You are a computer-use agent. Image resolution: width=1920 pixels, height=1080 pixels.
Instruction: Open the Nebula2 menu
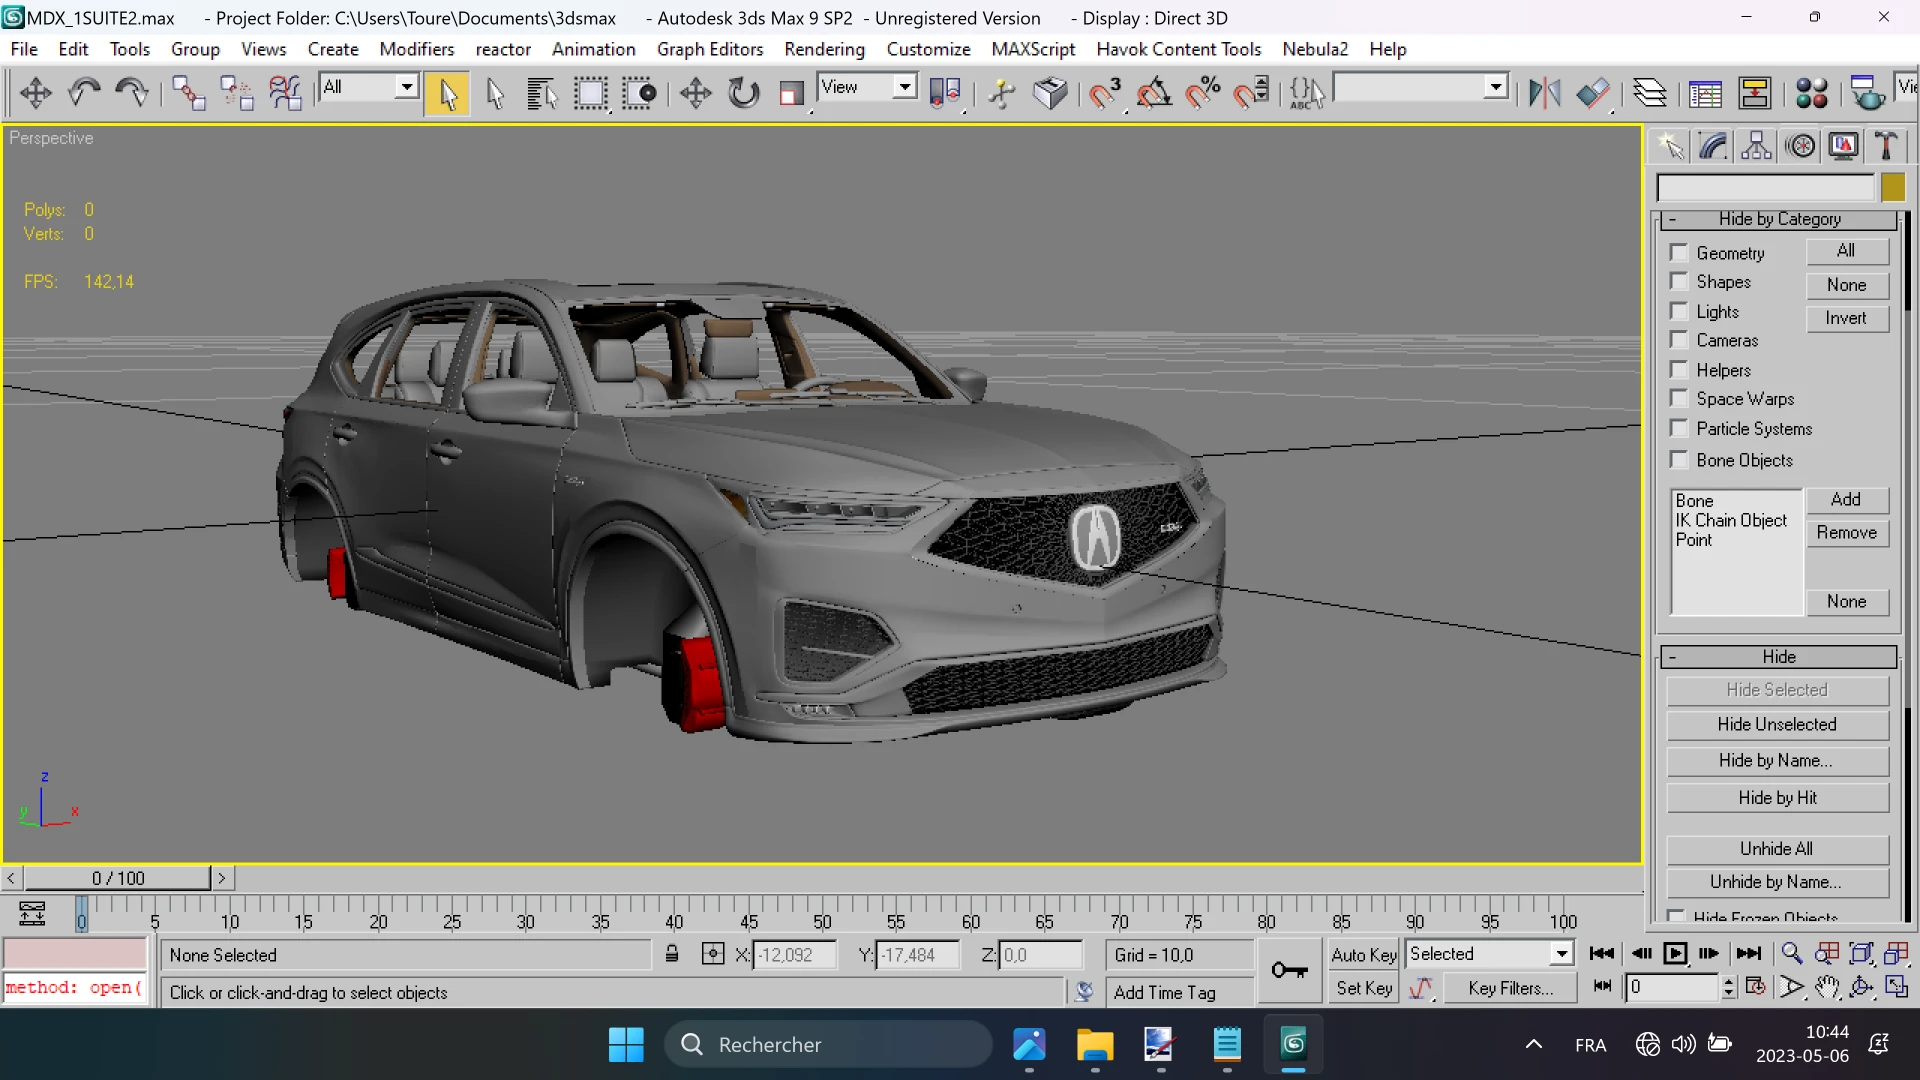[1315, 49]
